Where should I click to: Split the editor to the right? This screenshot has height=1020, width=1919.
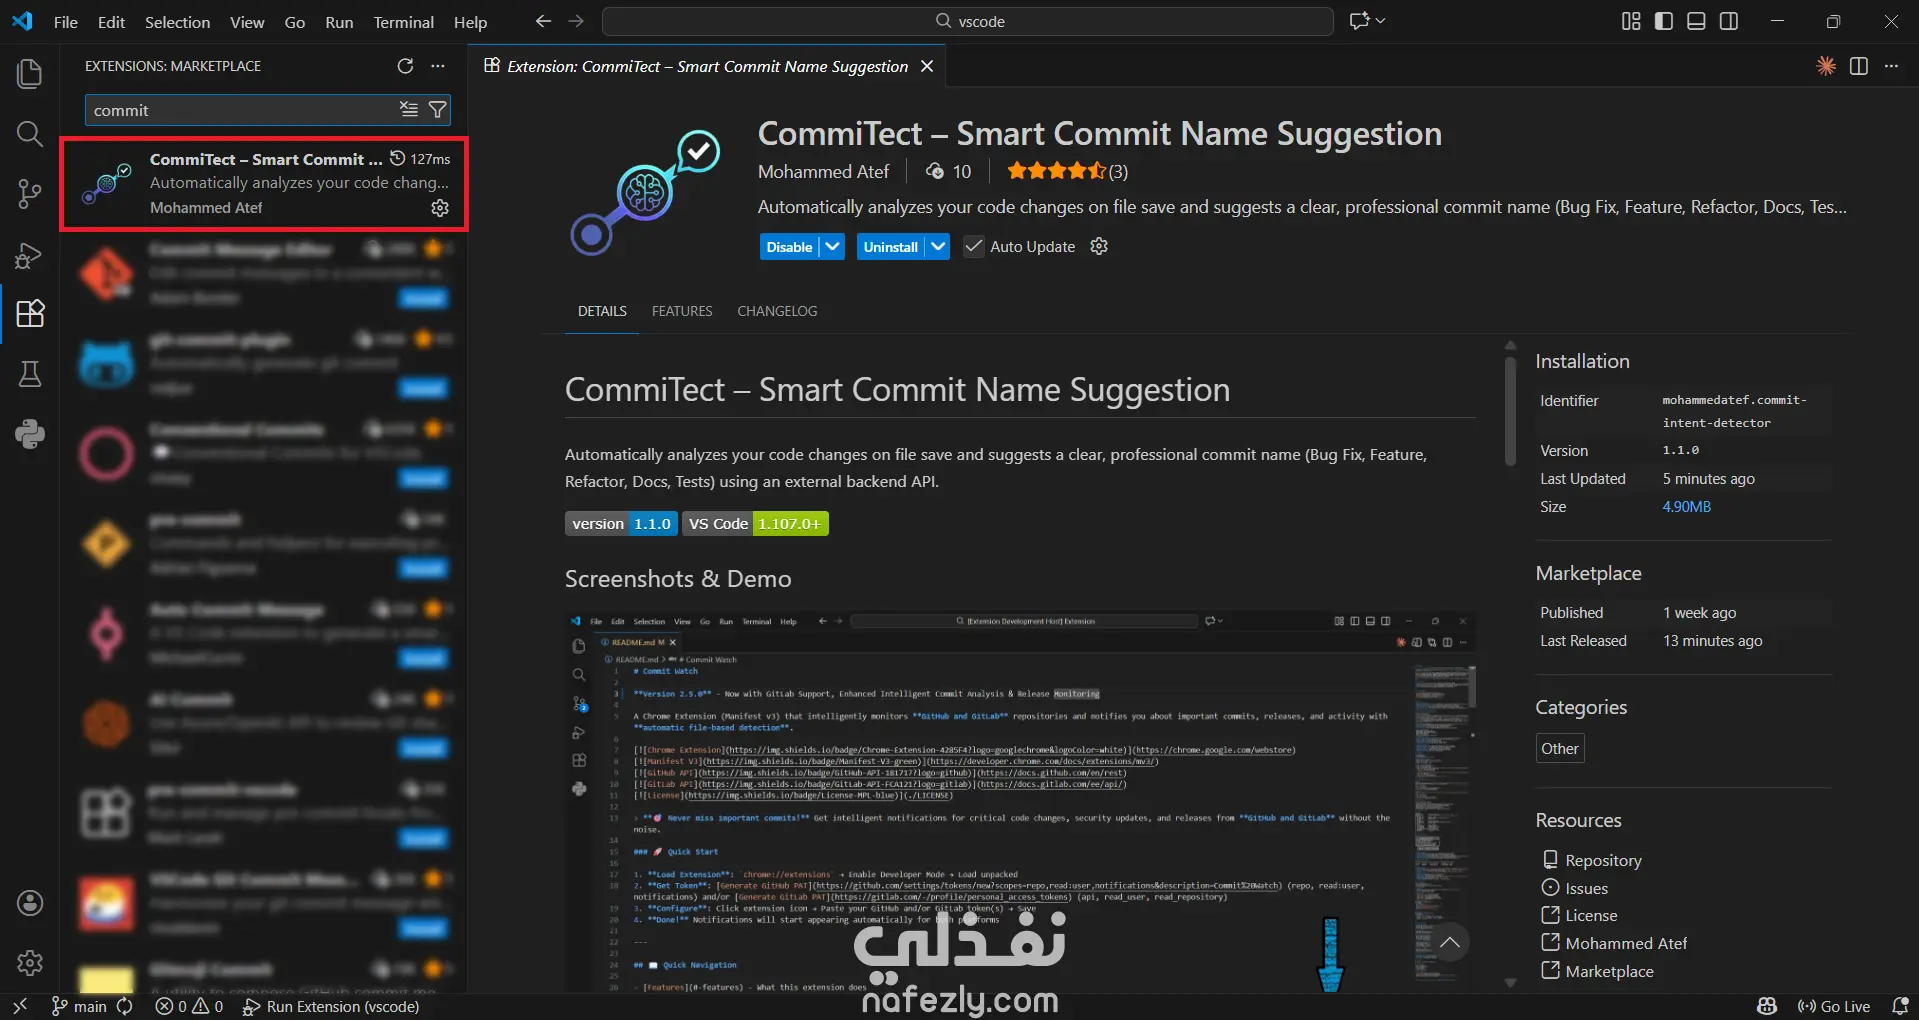[x=1859, y=66]
